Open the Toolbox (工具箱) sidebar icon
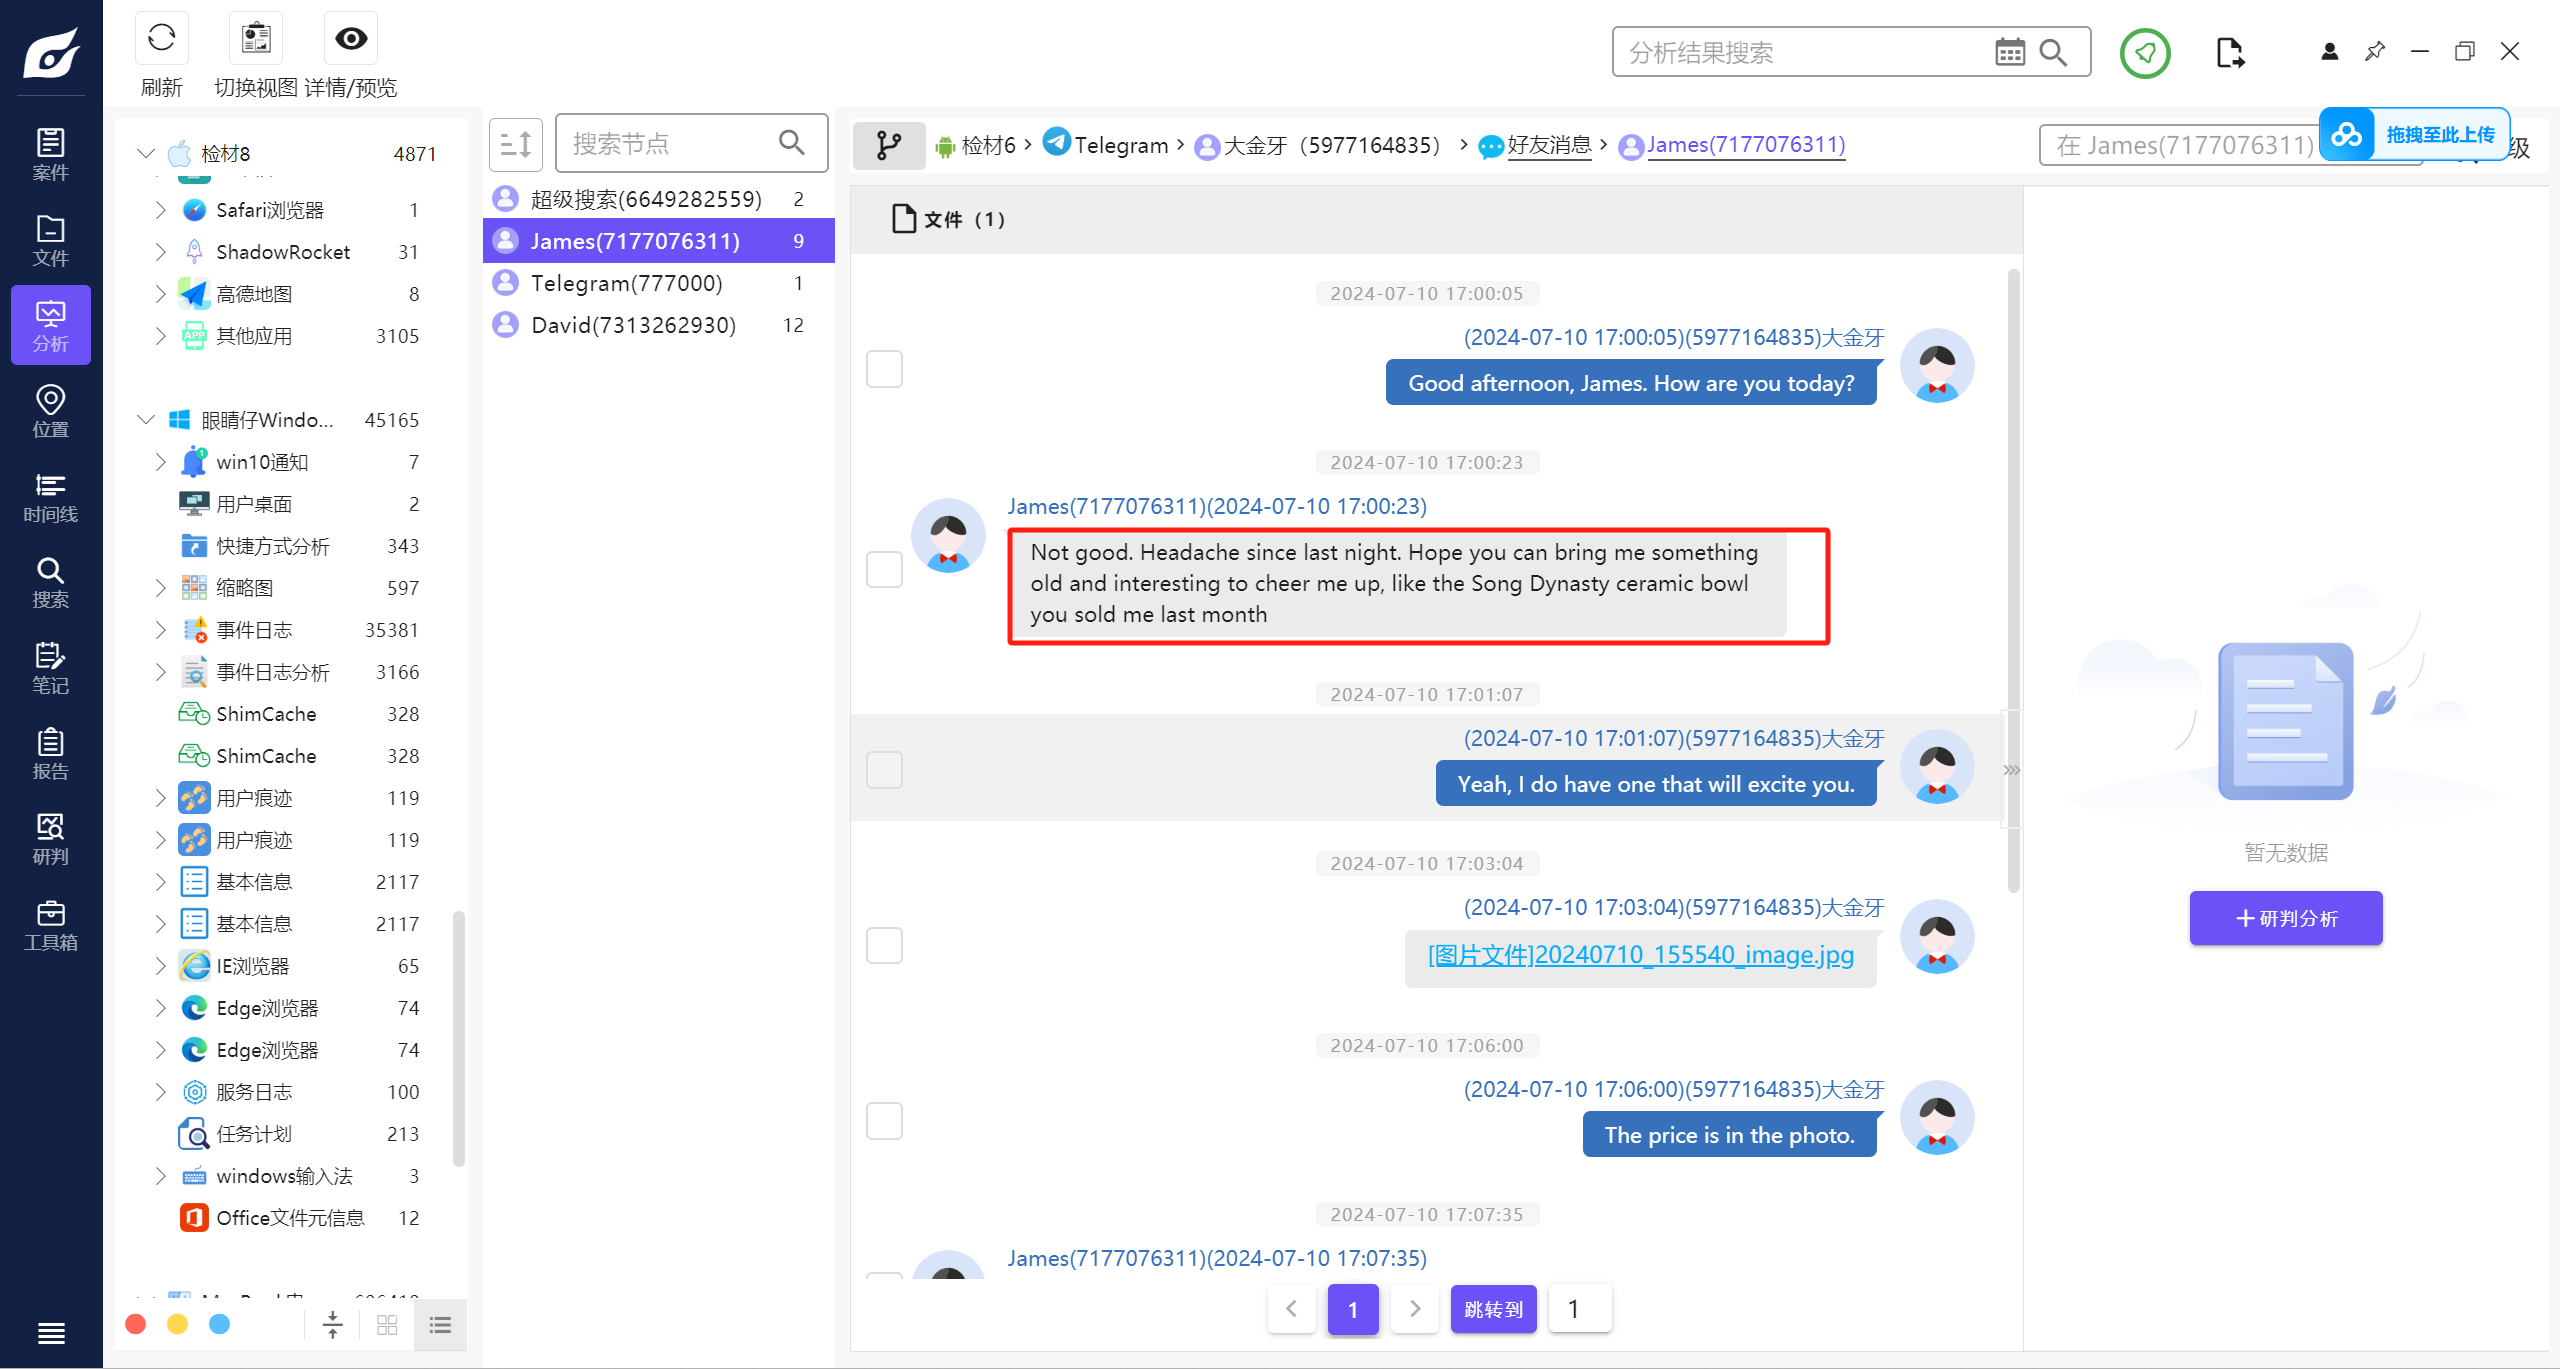The width and height of the screenshot is (2560, 1369). [50, 925]
